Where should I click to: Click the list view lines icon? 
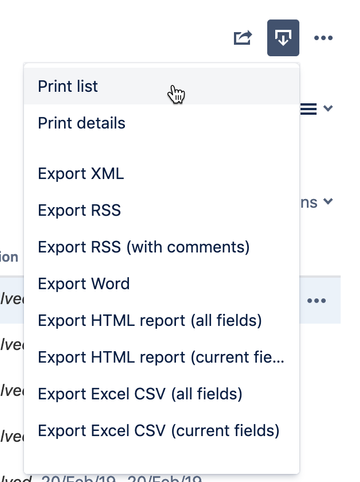tap(309, 109)
